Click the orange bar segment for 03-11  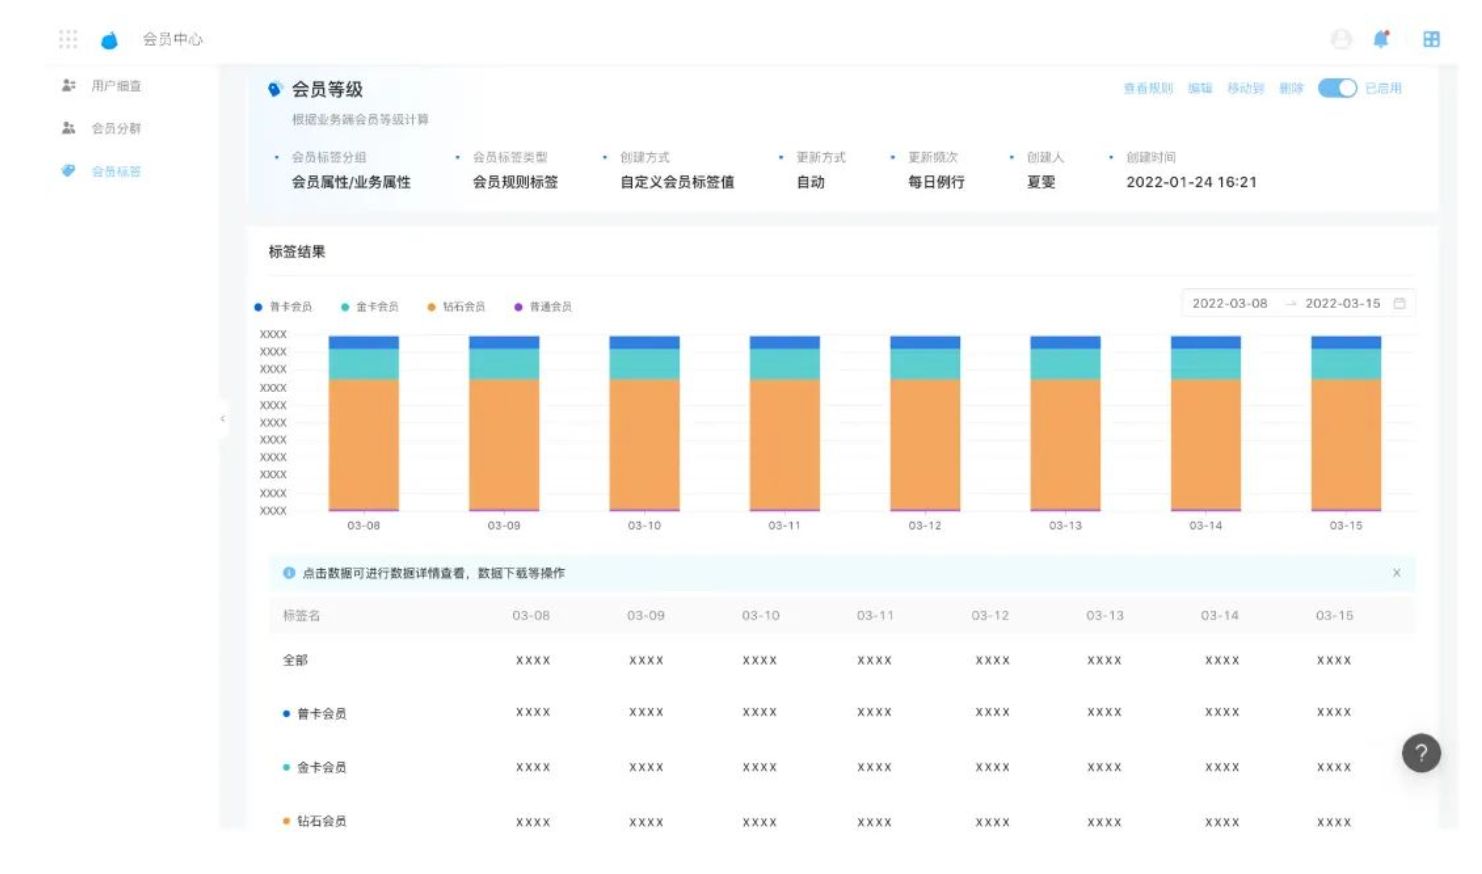tap(784, 444)
